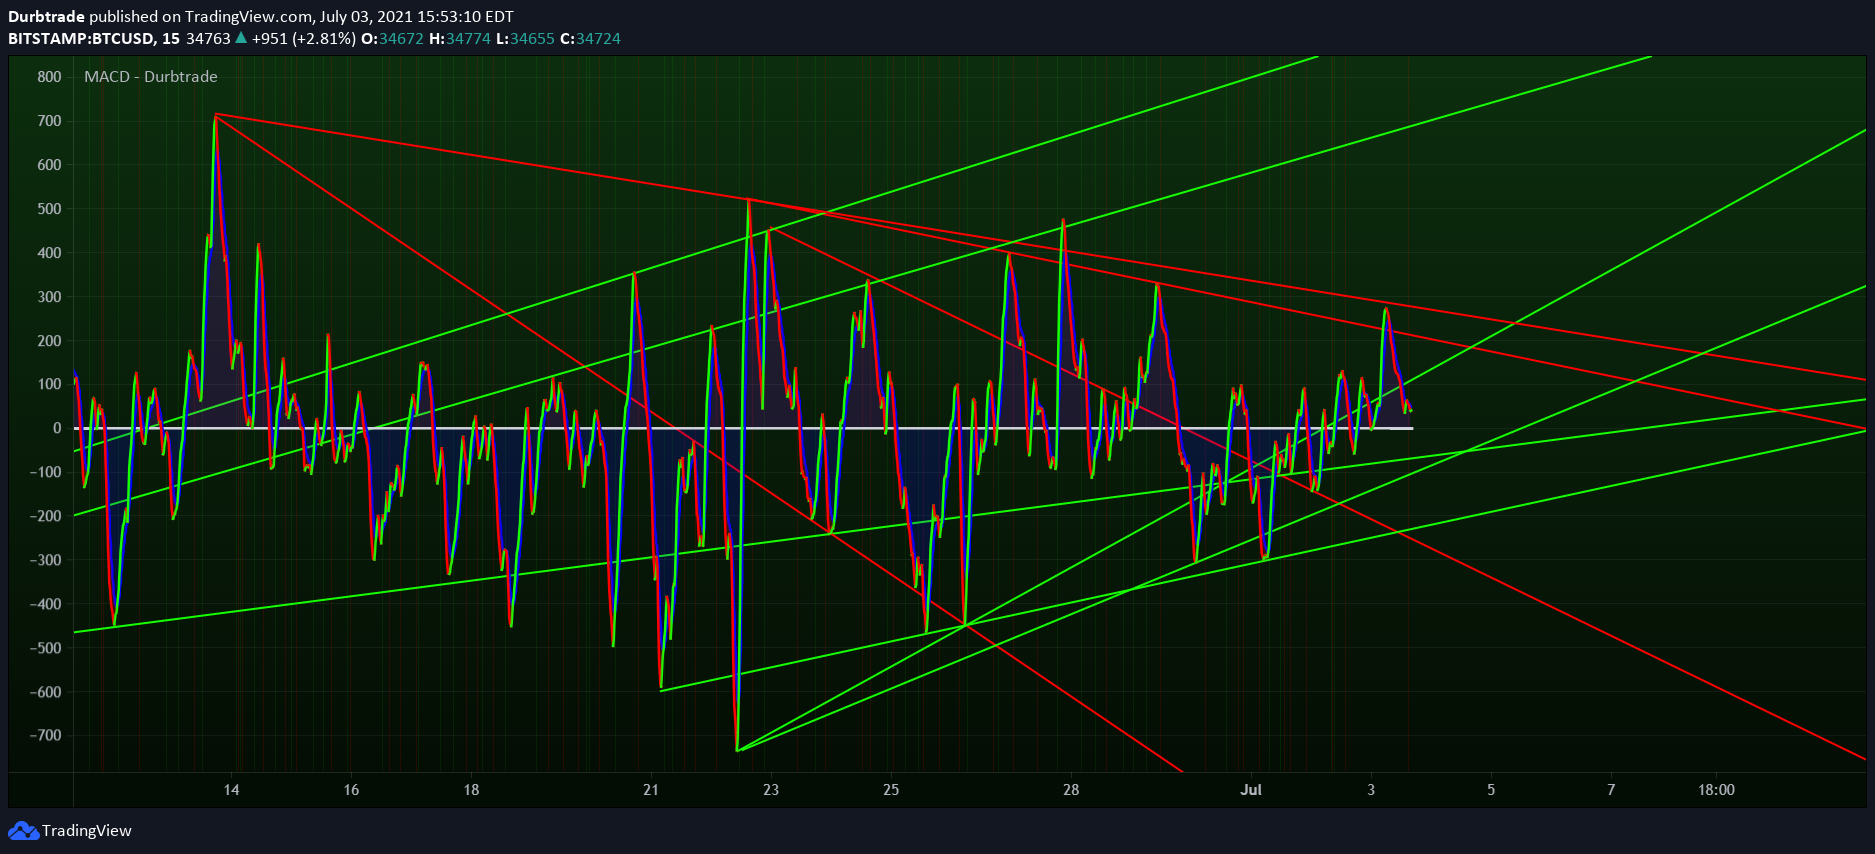Click the TradingView brand name text
The image size is (1875, 854).
point(87,831)
